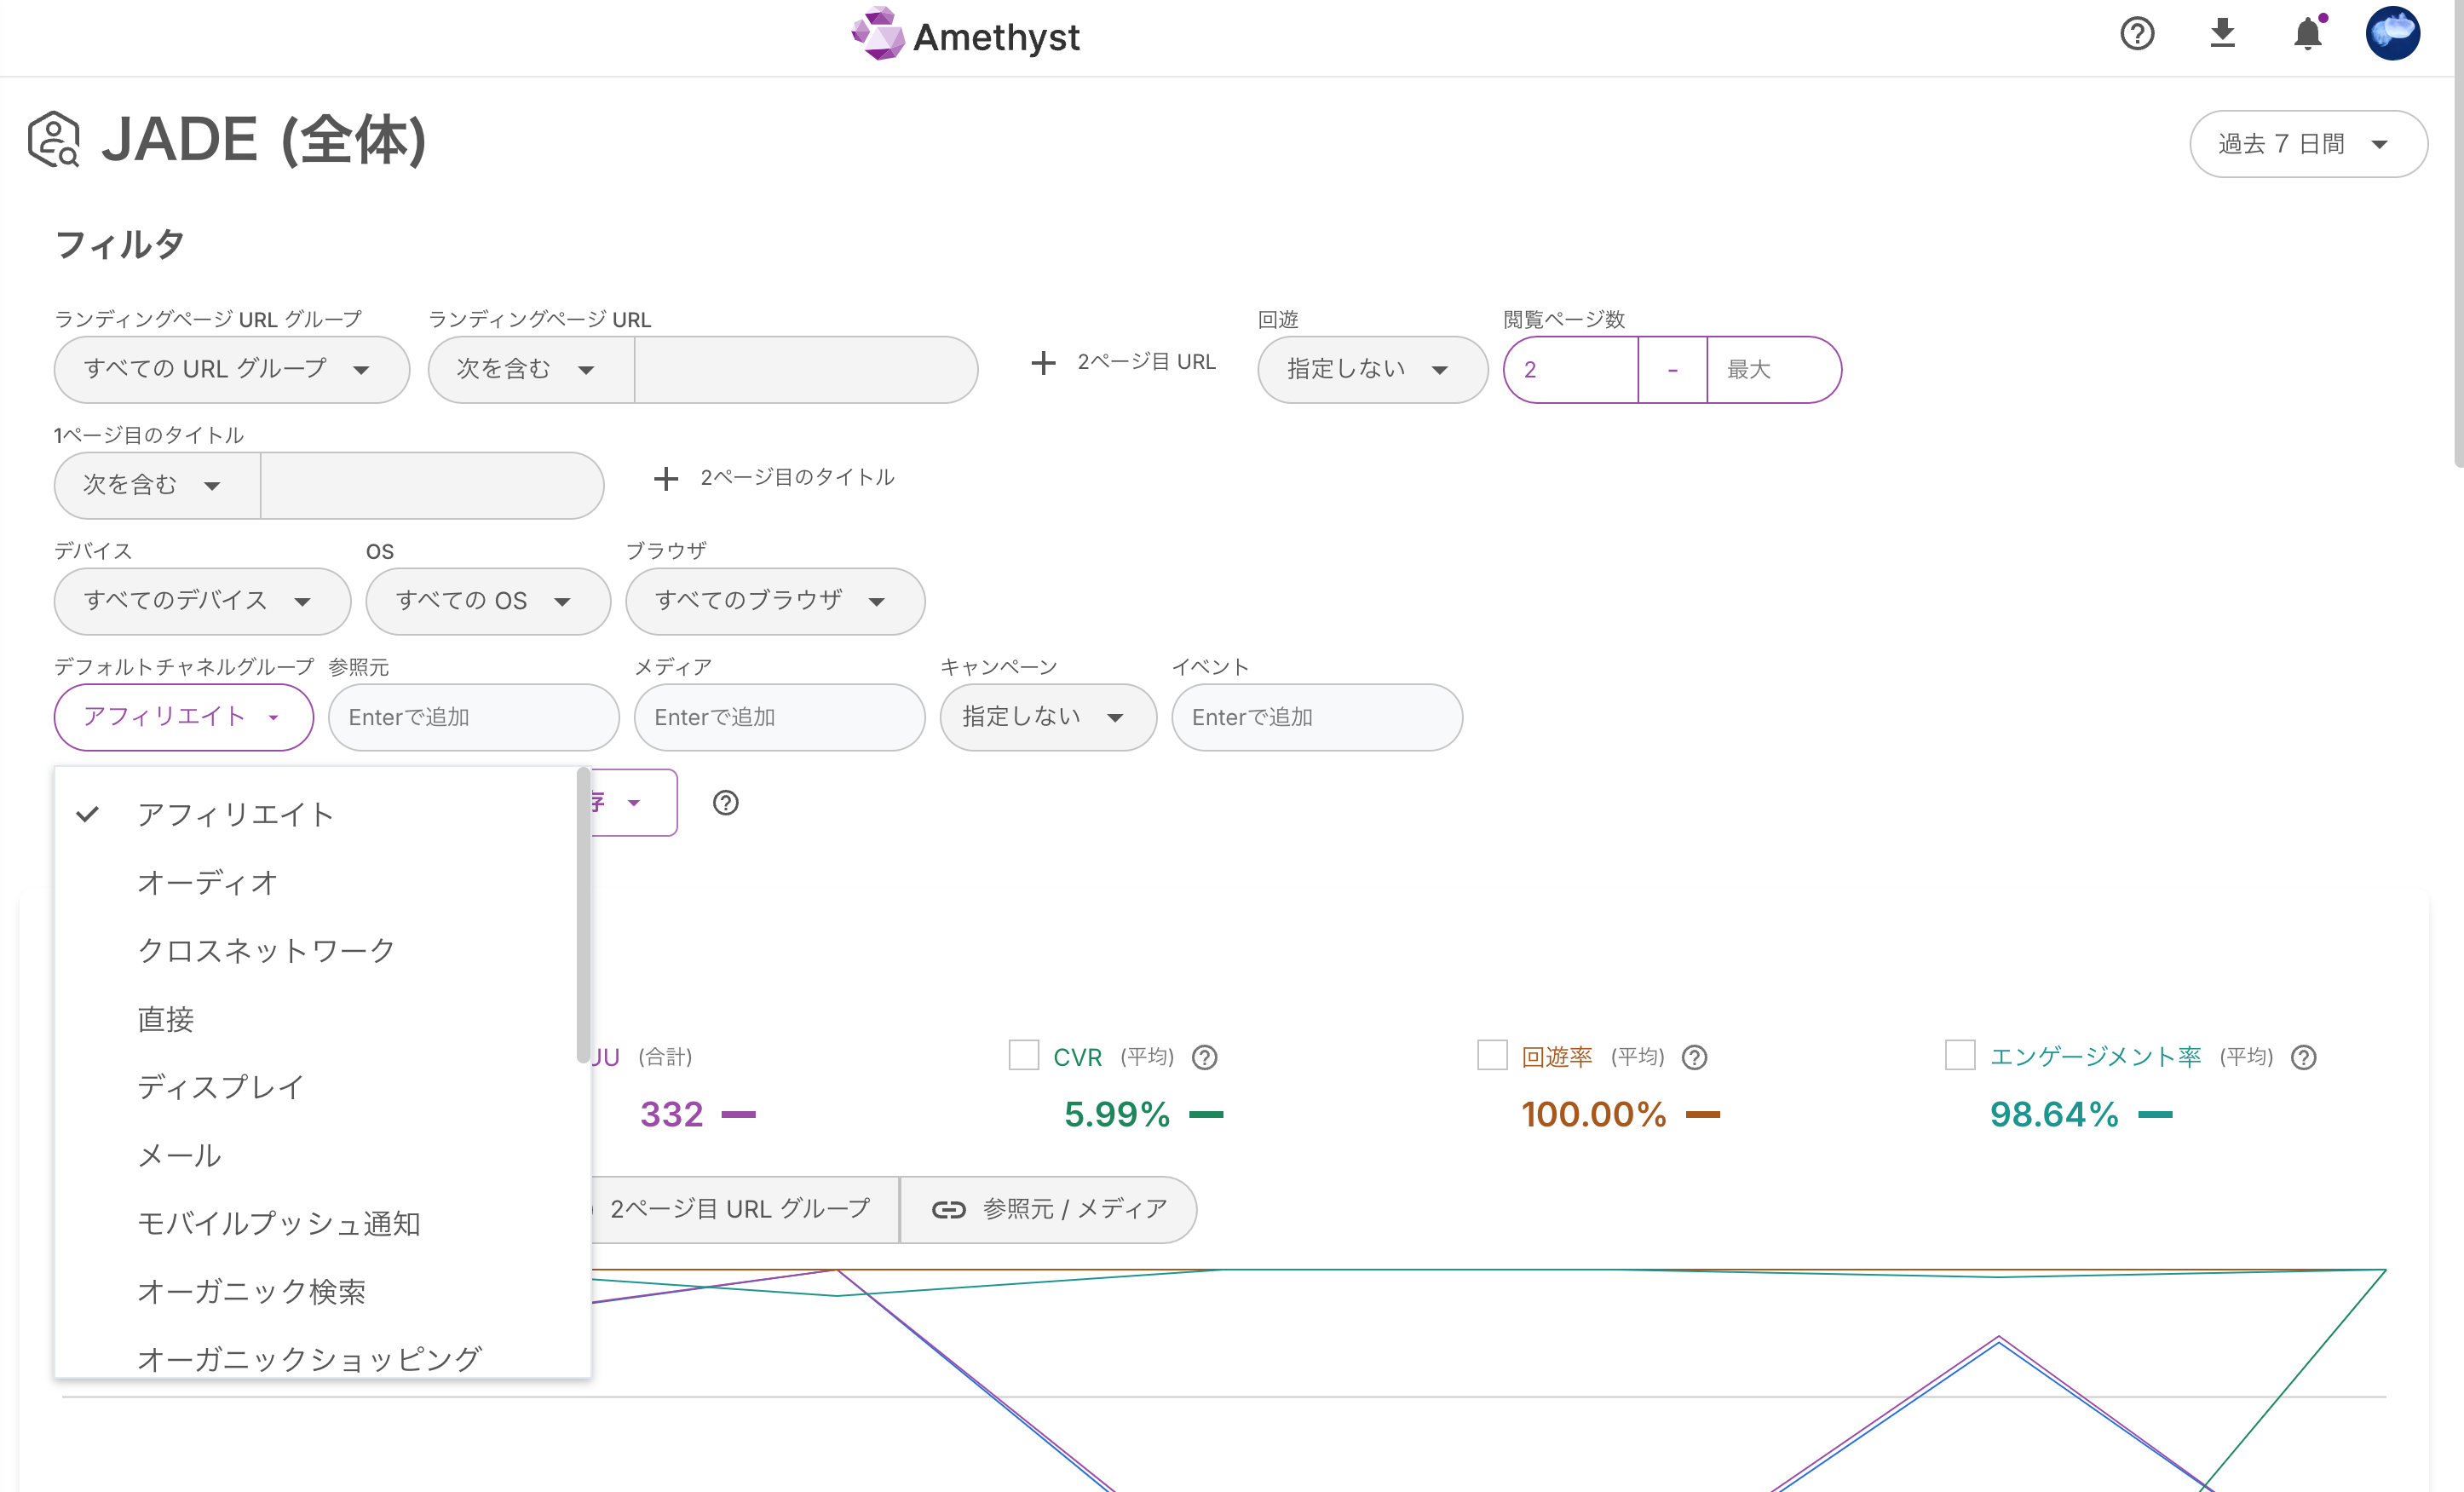
Task: Enable the CVR metric checkbox
Action: pyautogui.click(x=1023, y=1055)
